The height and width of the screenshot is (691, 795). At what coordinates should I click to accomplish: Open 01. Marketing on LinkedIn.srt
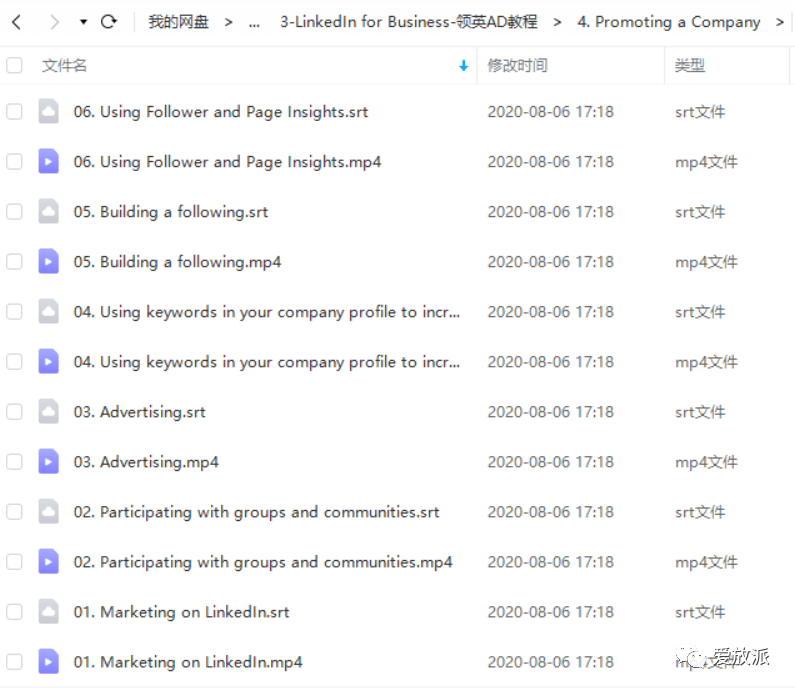tap(182, 612)
